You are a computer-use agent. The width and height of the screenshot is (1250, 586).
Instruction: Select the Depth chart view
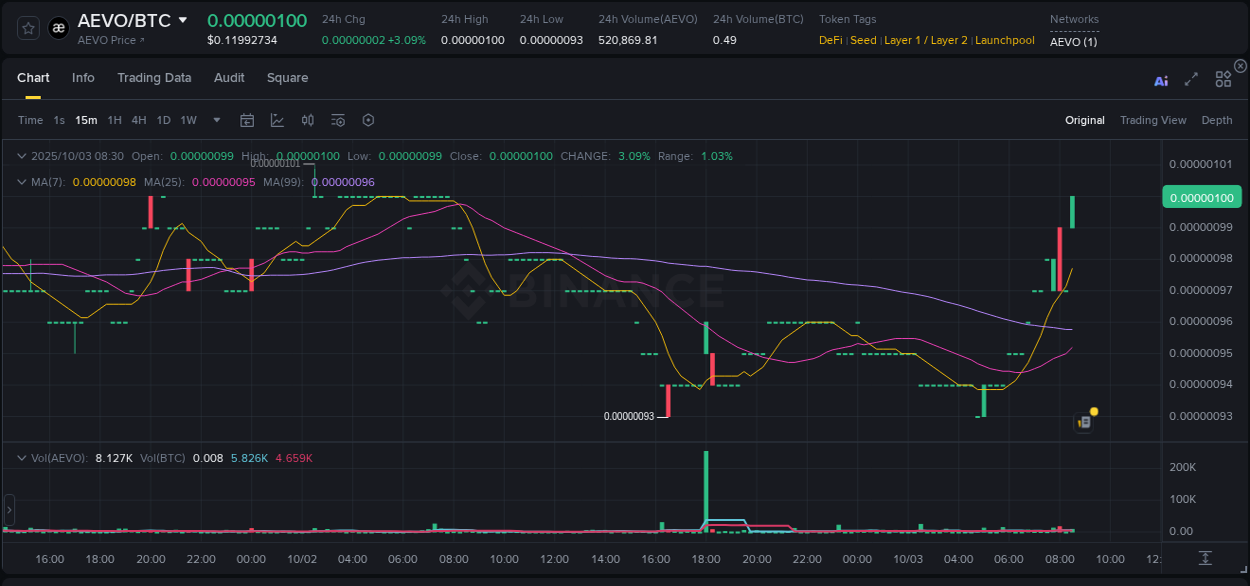click(x=1216, y=120)
